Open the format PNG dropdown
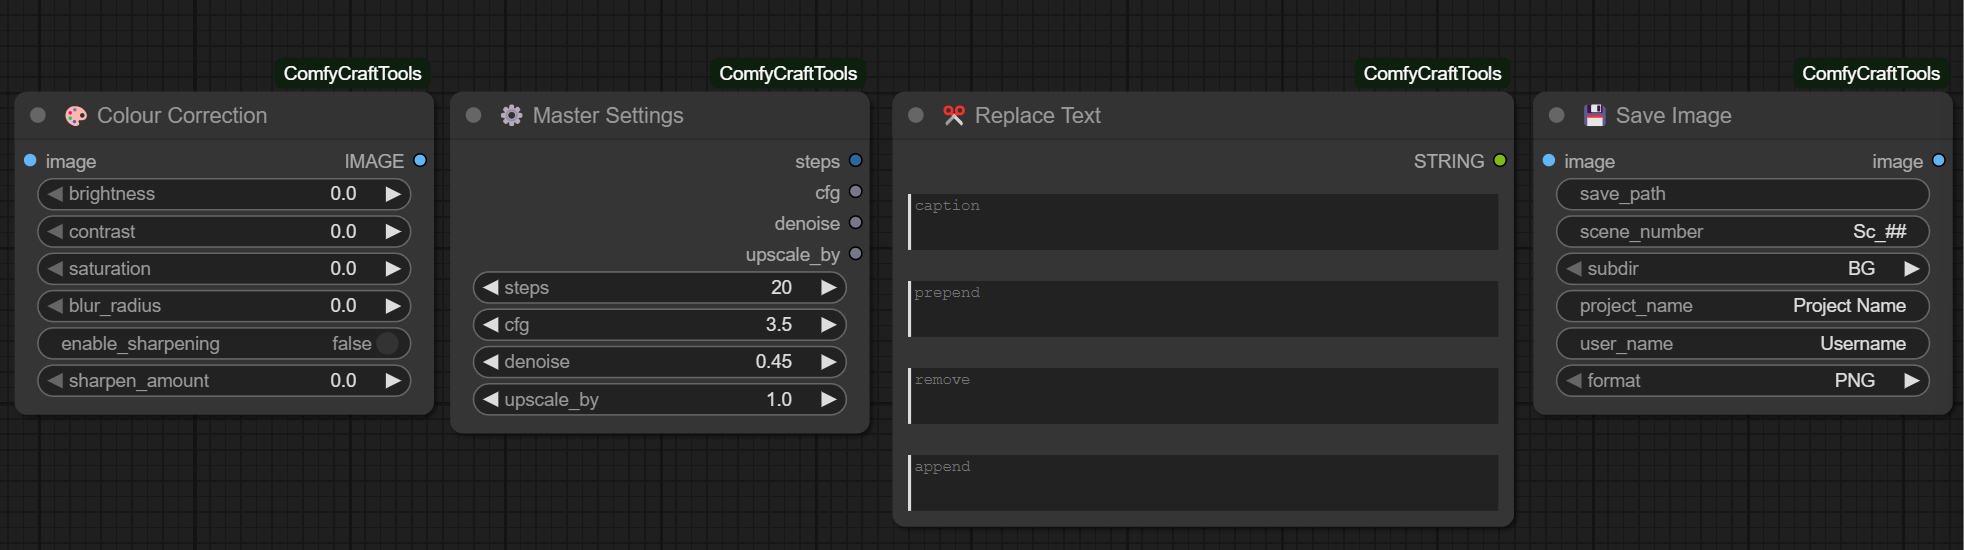The image size is (1964, 550). coord(1741,381)
